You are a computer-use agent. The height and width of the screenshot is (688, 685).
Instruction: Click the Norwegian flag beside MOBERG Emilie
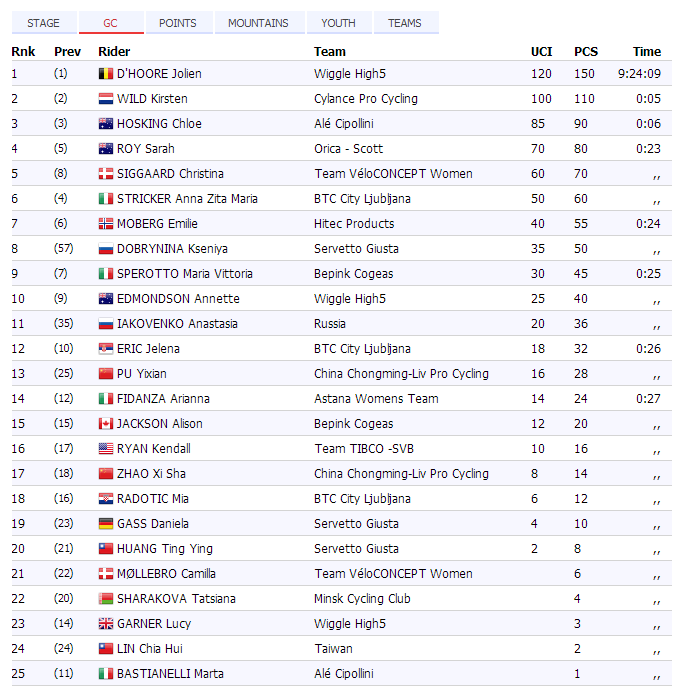105,224
